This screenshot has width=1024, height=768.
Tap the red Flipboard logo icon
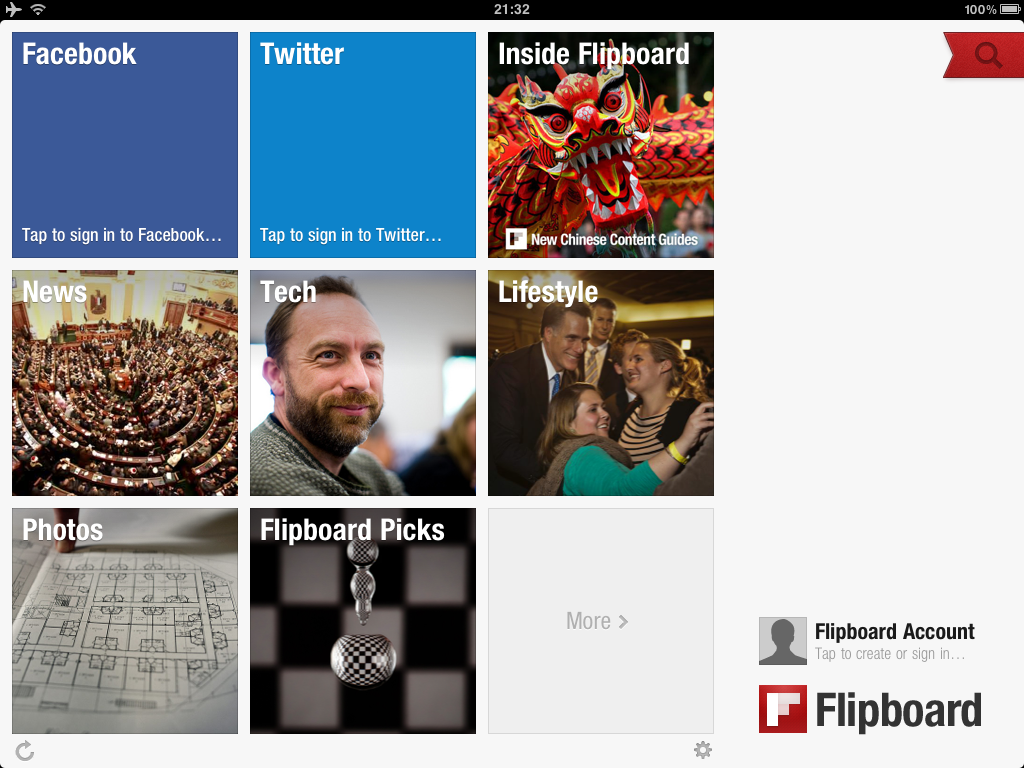click(x=783, y=709)
